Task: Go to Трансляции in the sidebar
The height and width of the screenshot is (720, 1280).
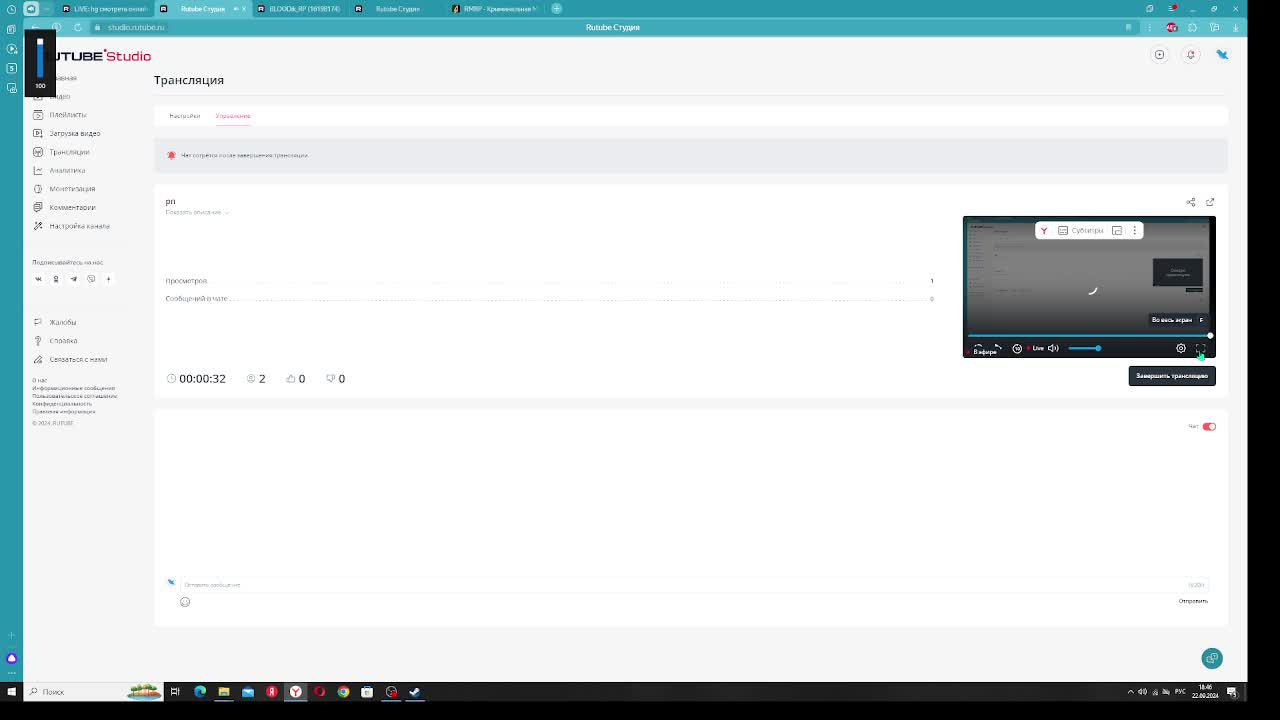Action: click(x=69, y=152)
